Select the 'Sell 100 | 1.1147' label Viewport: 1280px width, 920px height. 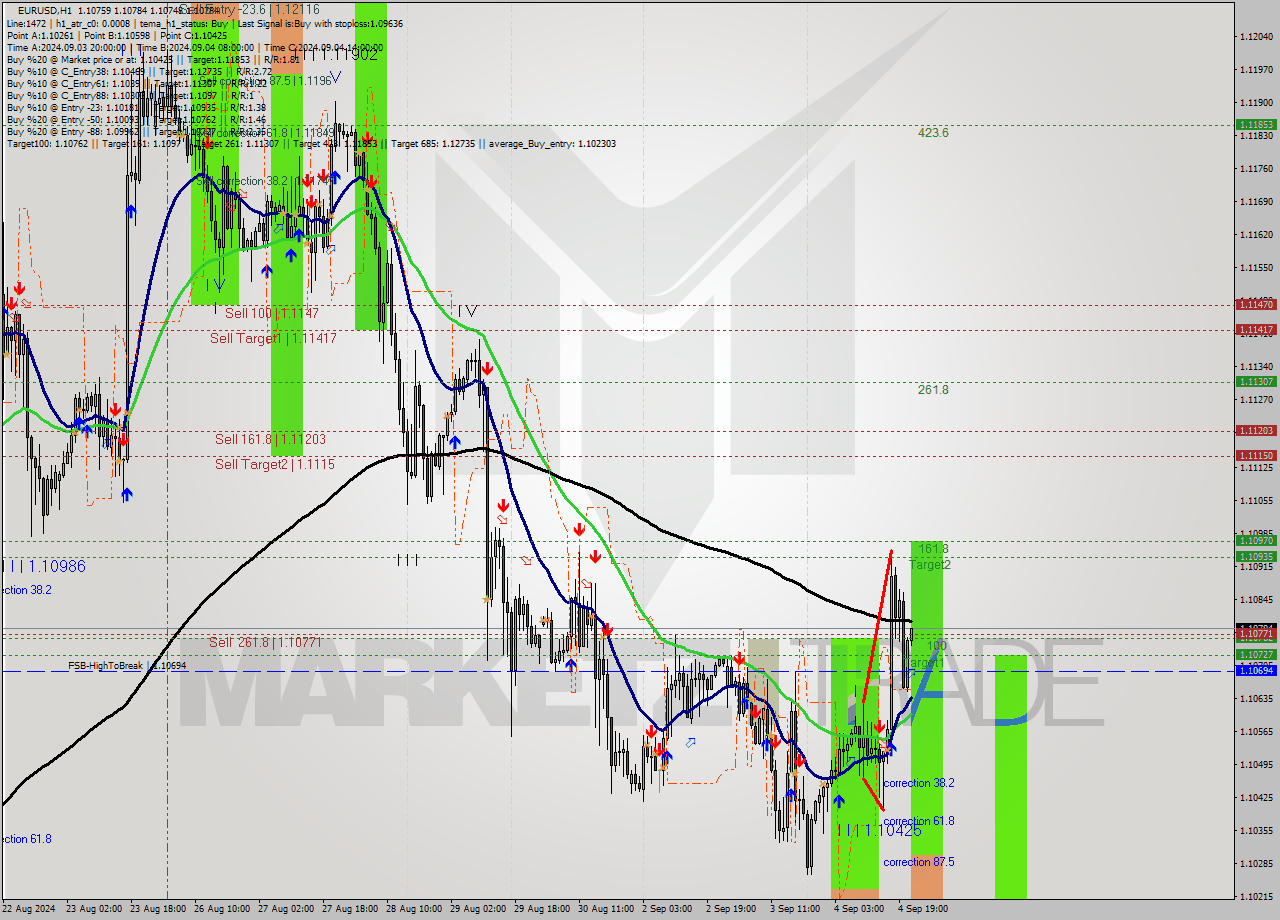271,313
